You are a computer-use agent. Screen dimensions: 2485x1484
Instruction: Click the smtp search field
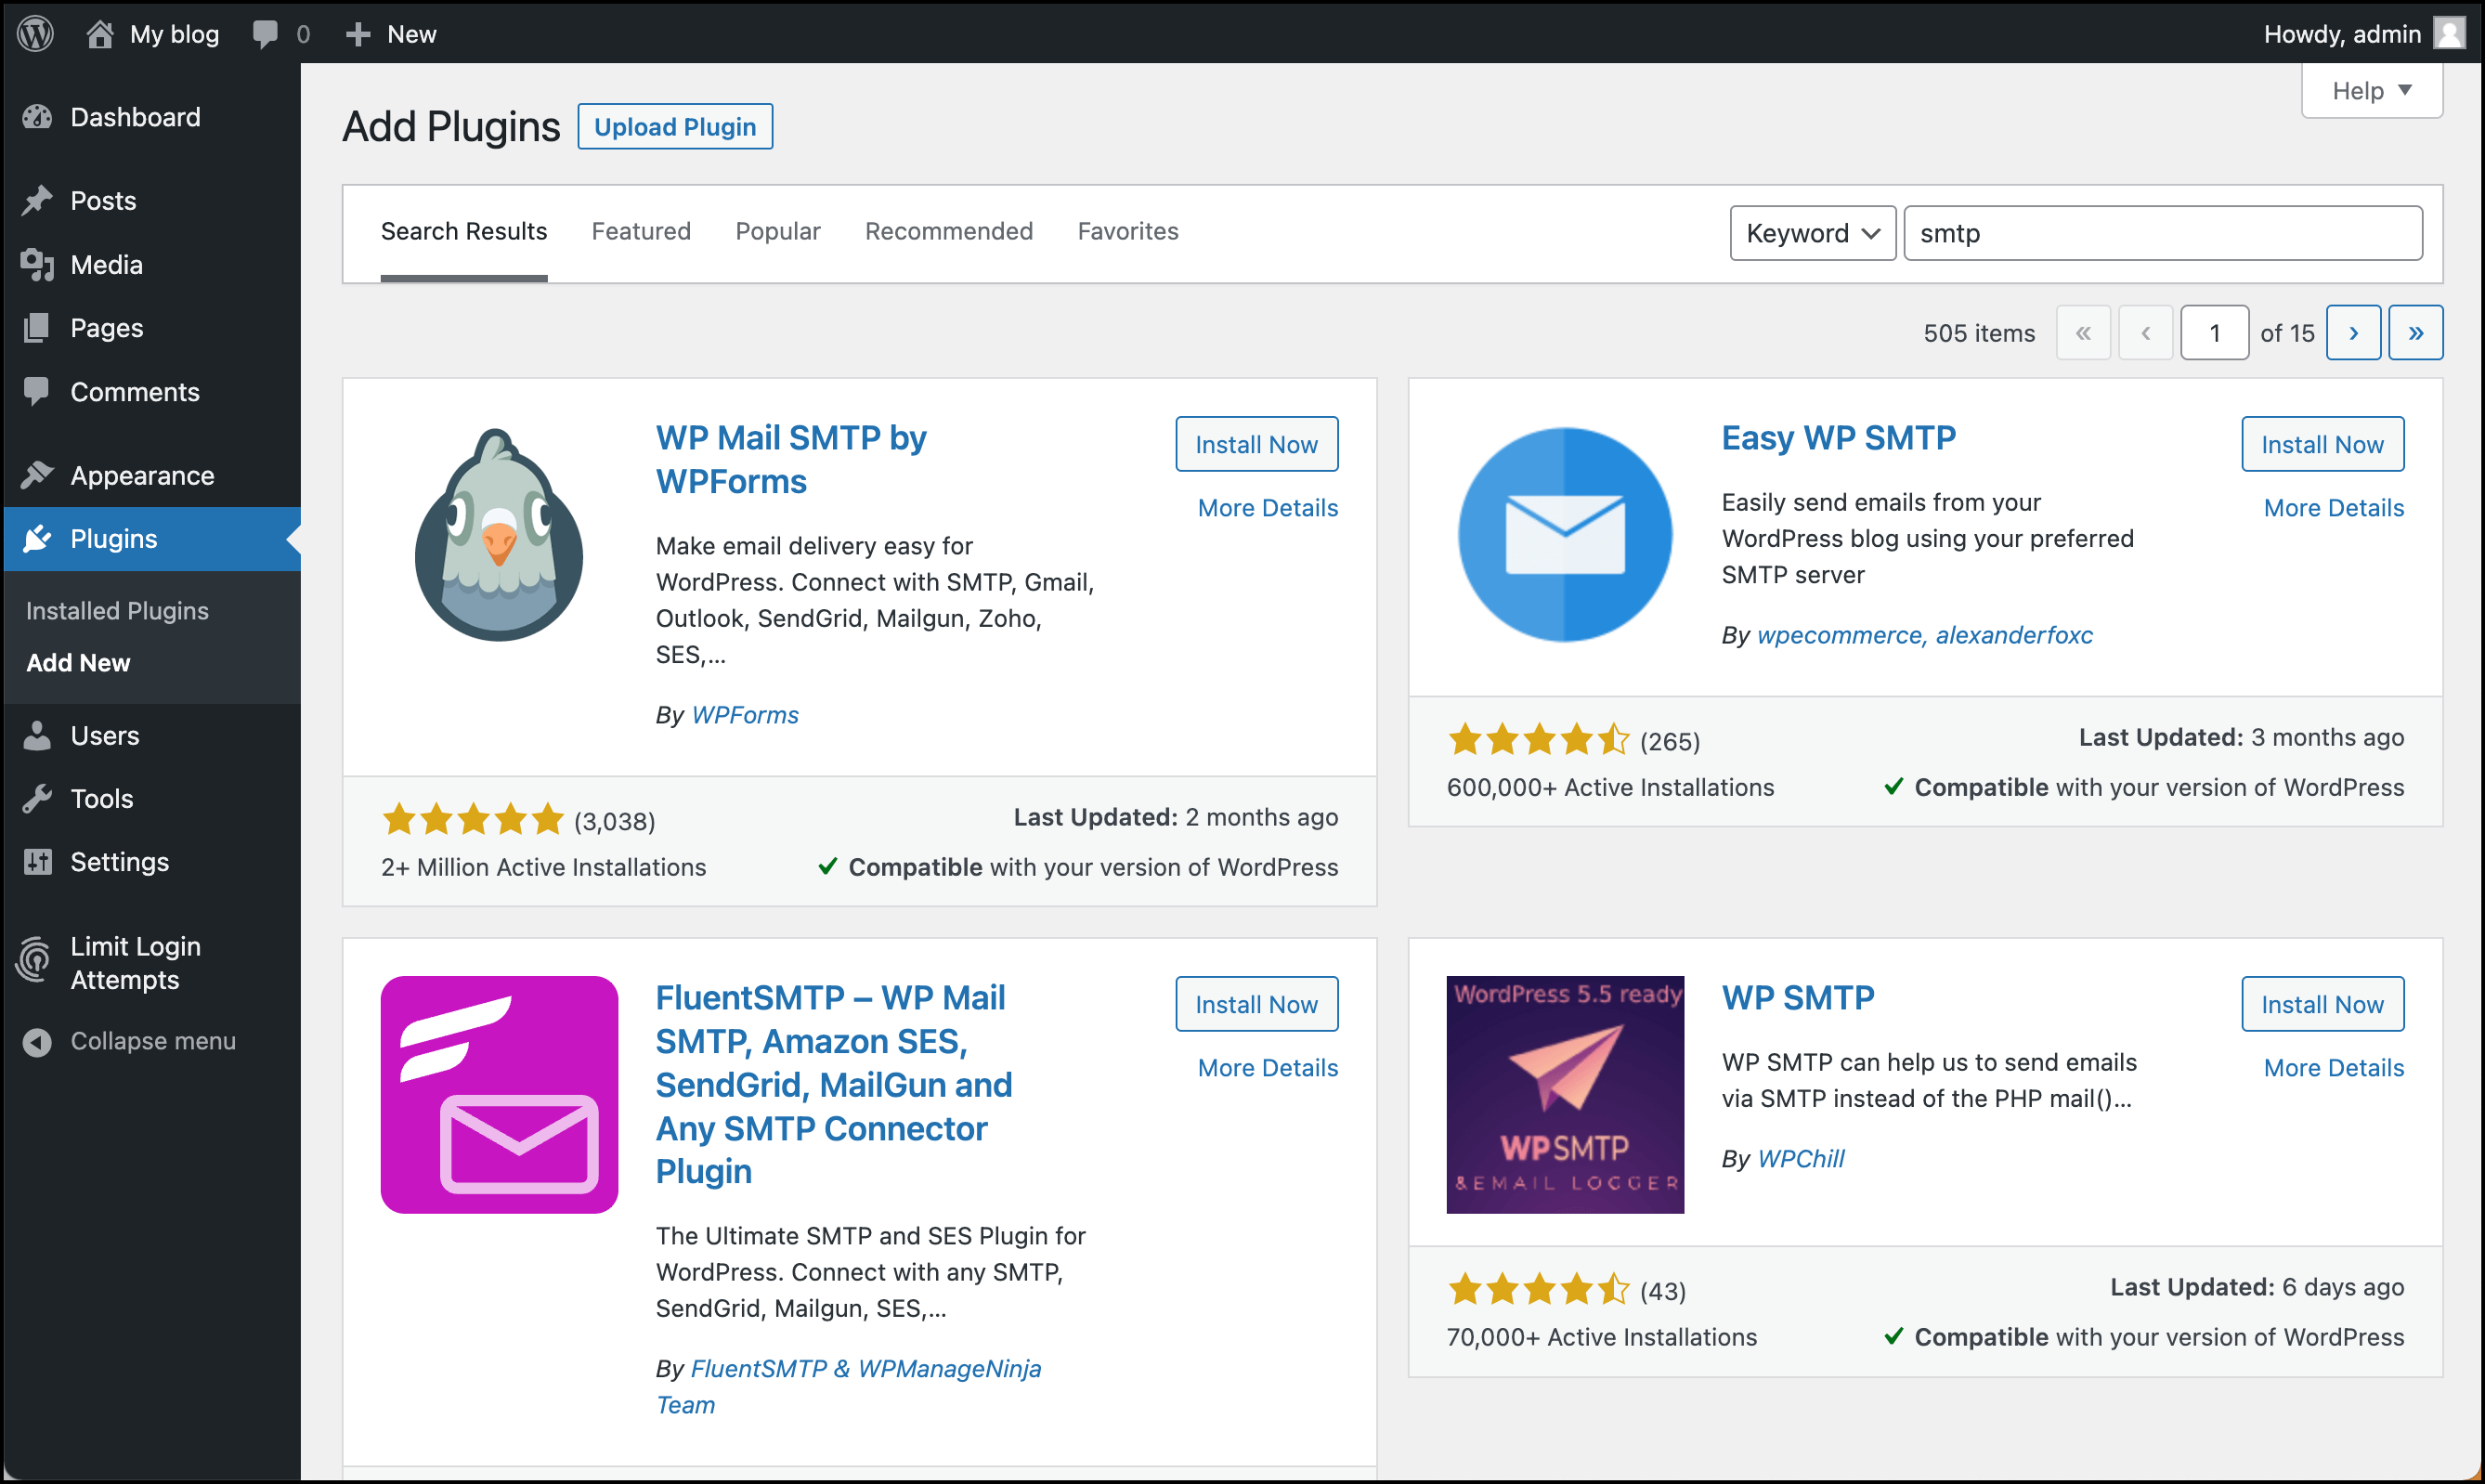(x=2163, y=233)
